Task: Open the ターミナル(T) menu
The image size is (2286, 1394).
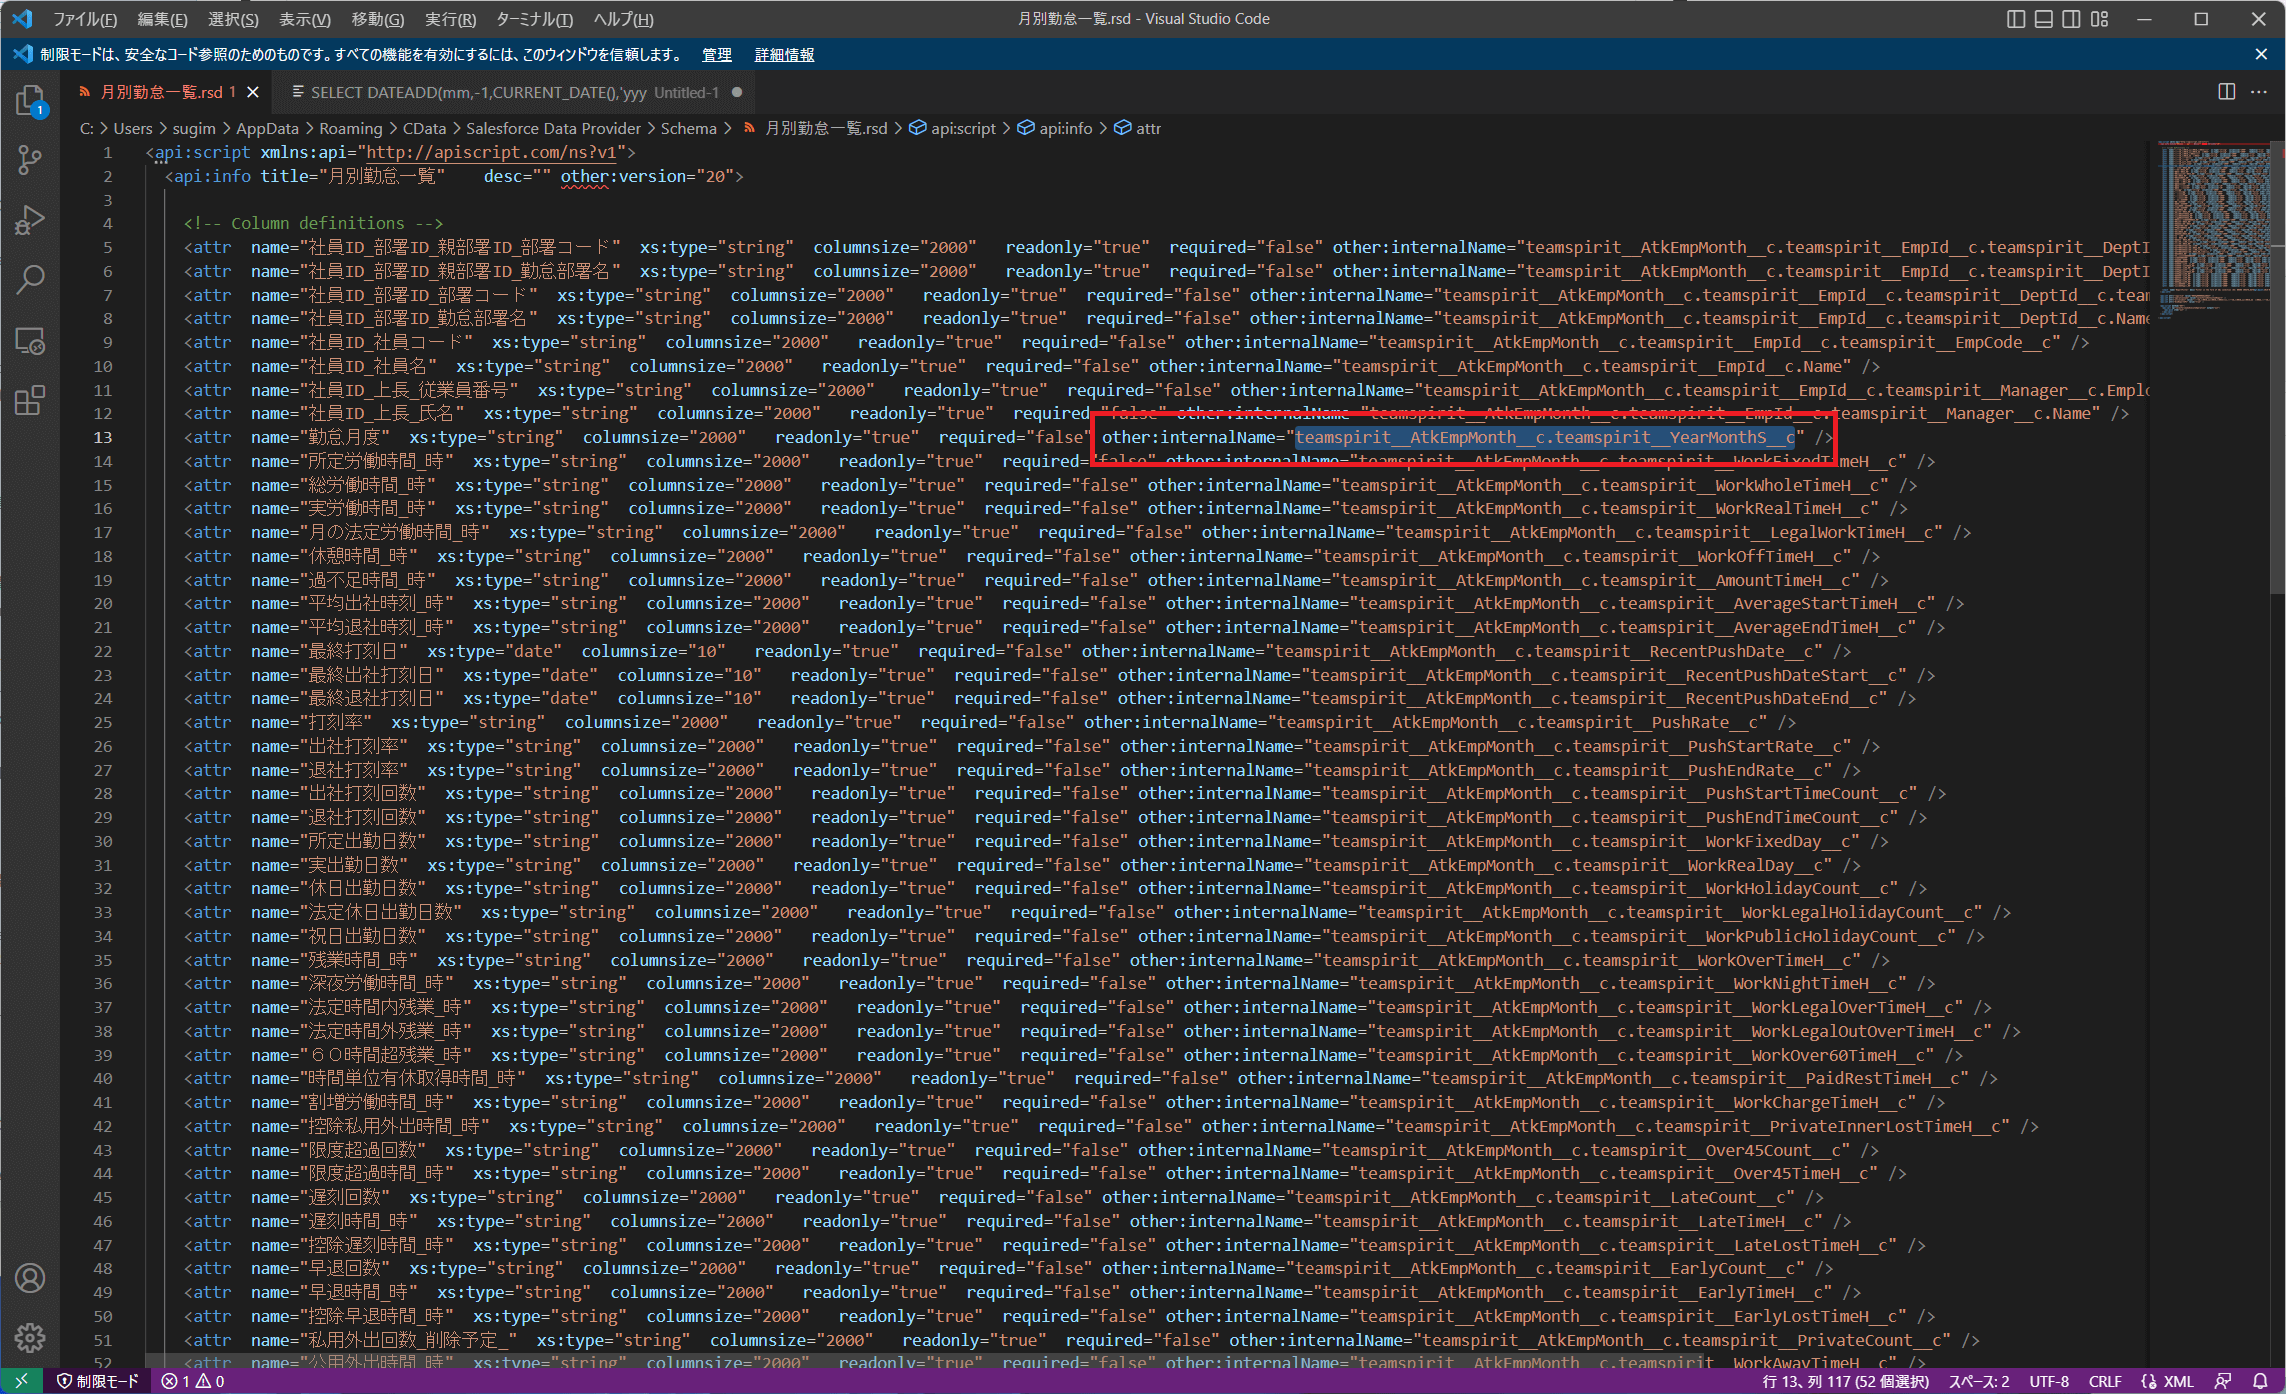Action: click(534, 19)
